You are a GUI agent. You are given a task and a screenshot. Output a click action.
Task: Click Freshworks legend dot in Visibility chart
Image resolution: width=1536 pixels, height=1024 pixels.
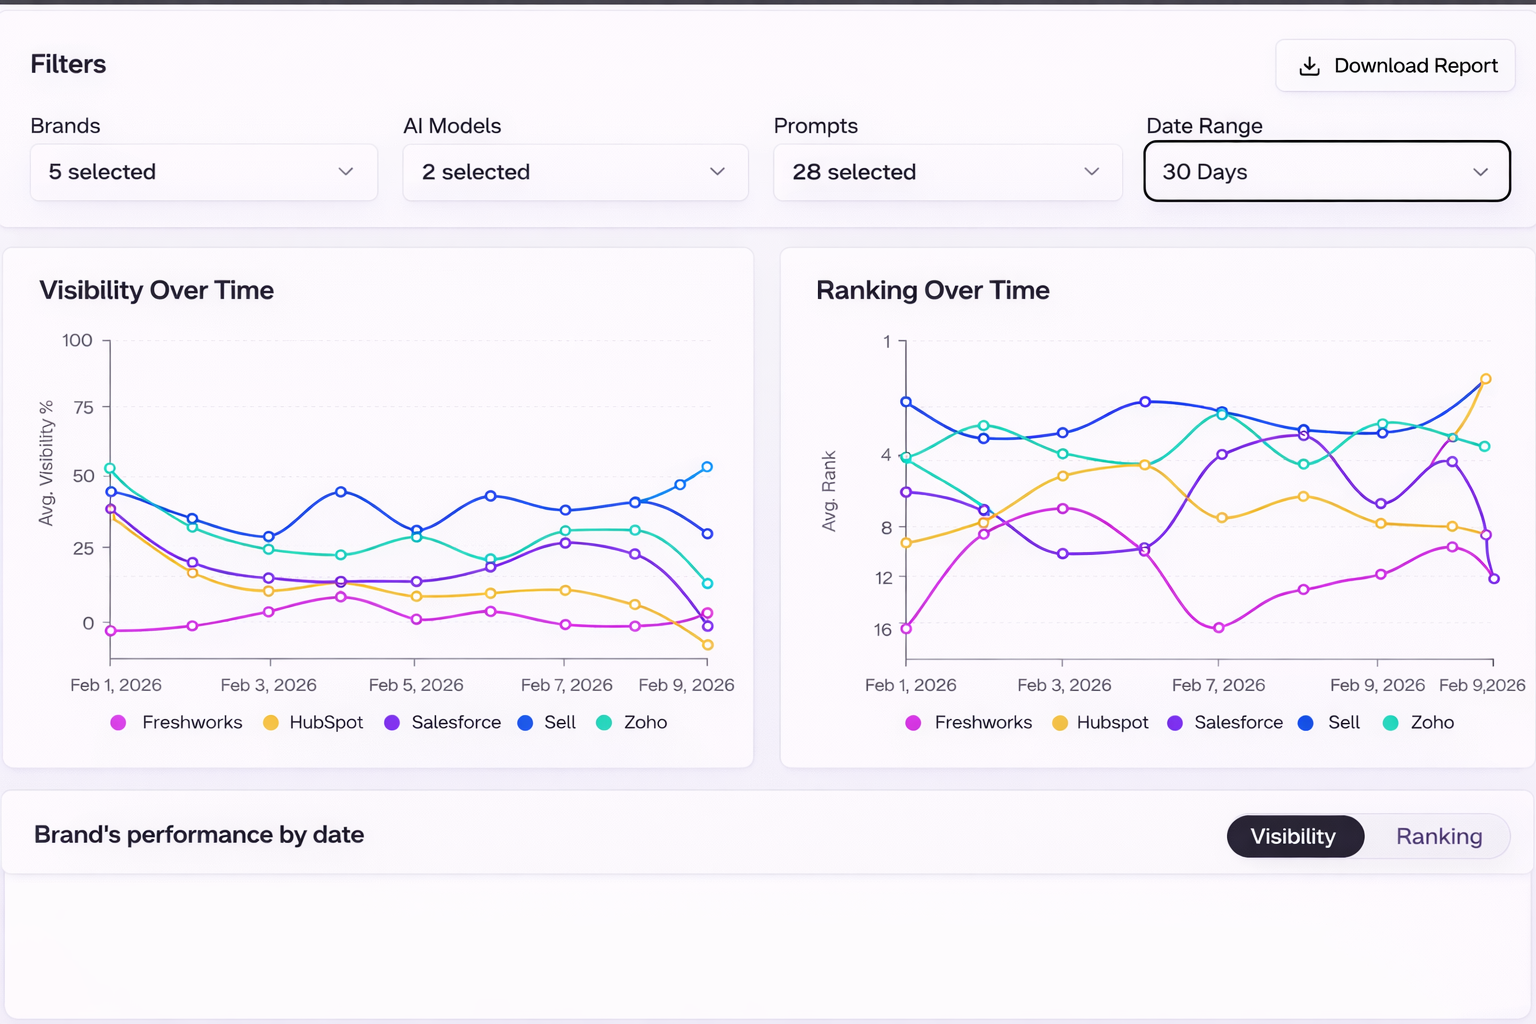point(118,723)
